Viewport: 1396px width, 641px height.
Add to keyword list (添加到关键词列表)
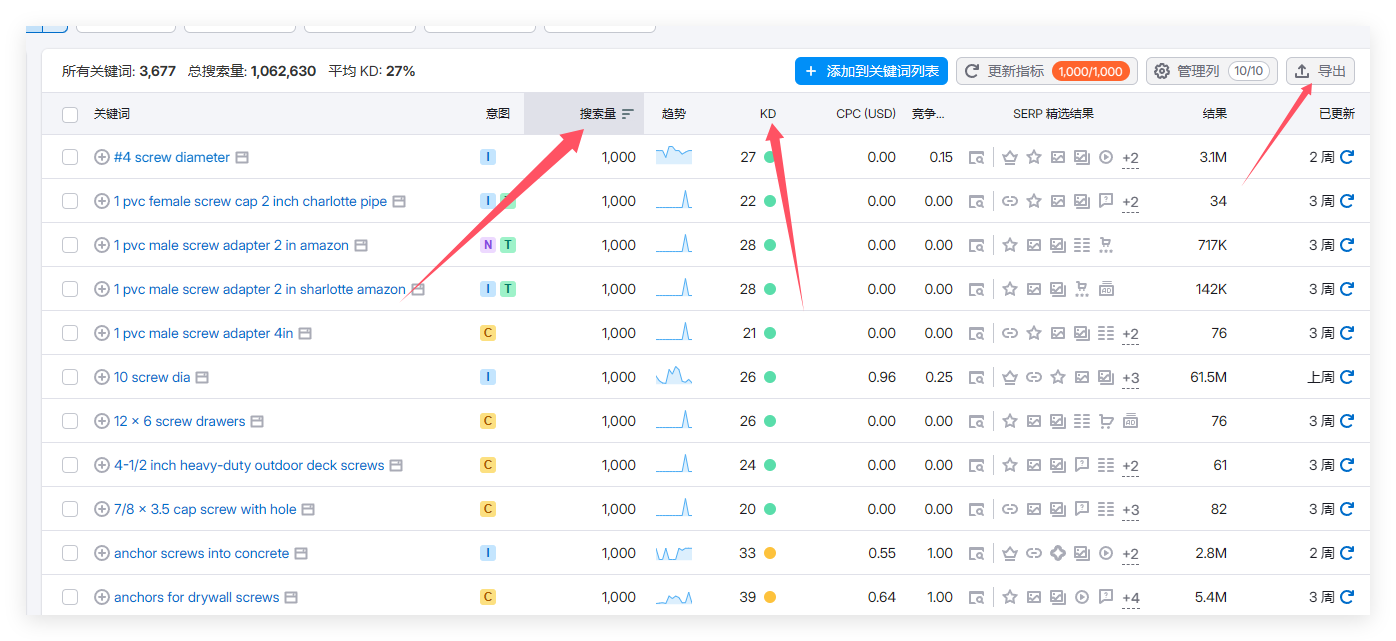click(x=871, y=71)
